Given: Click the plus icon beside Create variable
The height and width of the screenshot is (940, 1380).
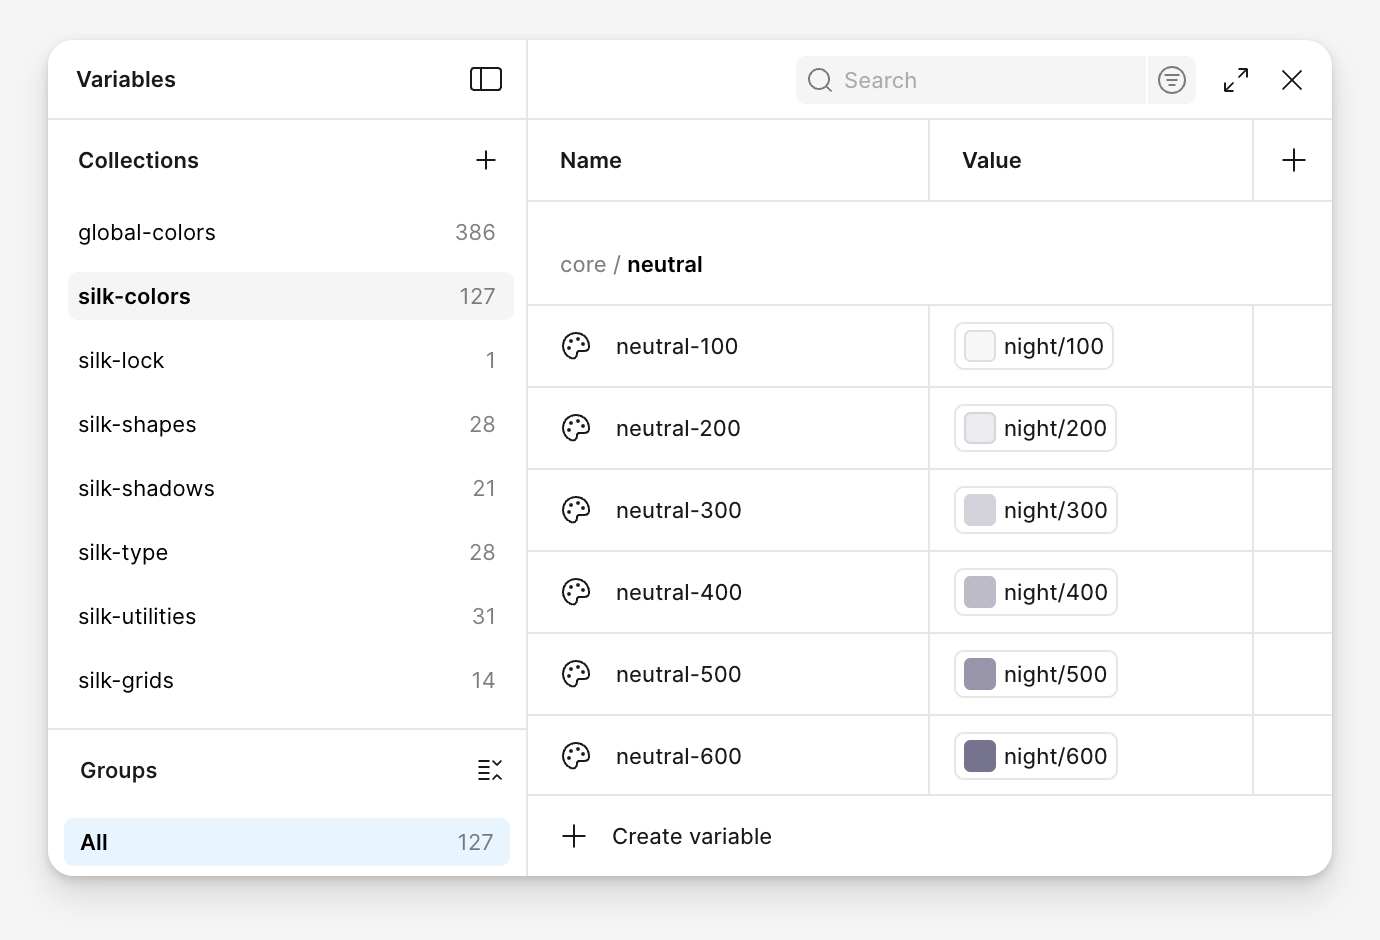Looking at the screenshot, I should [x=574, y=836].
